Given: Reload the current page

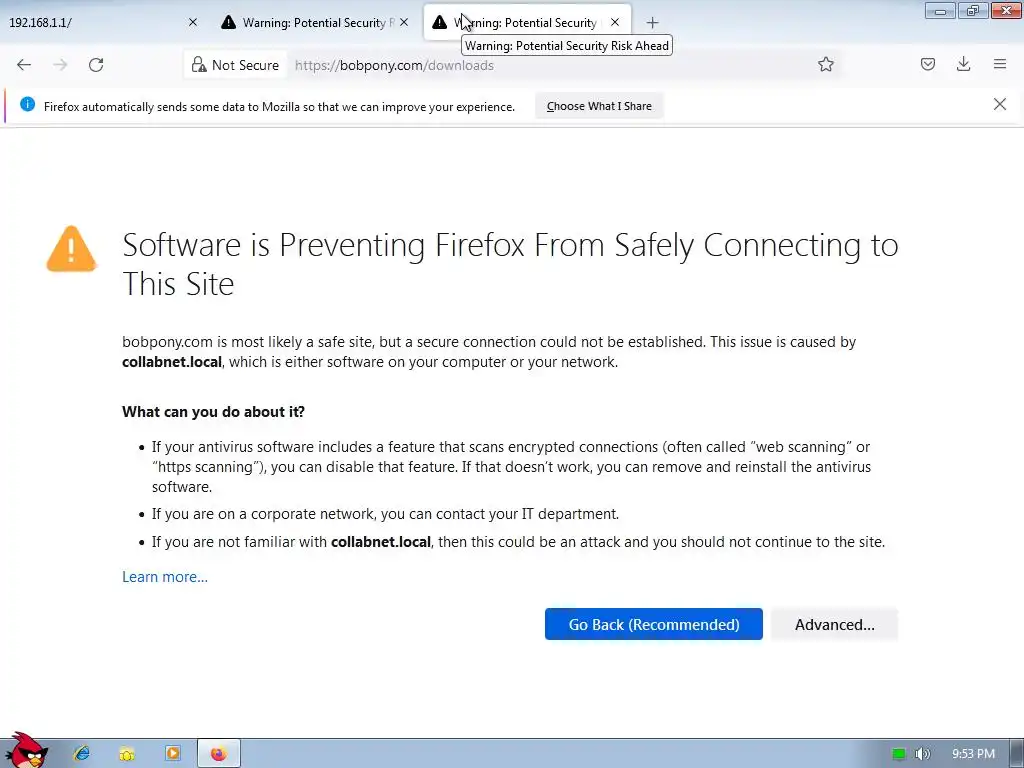Looking at the screenshot, I should click(x=96, y=65).
